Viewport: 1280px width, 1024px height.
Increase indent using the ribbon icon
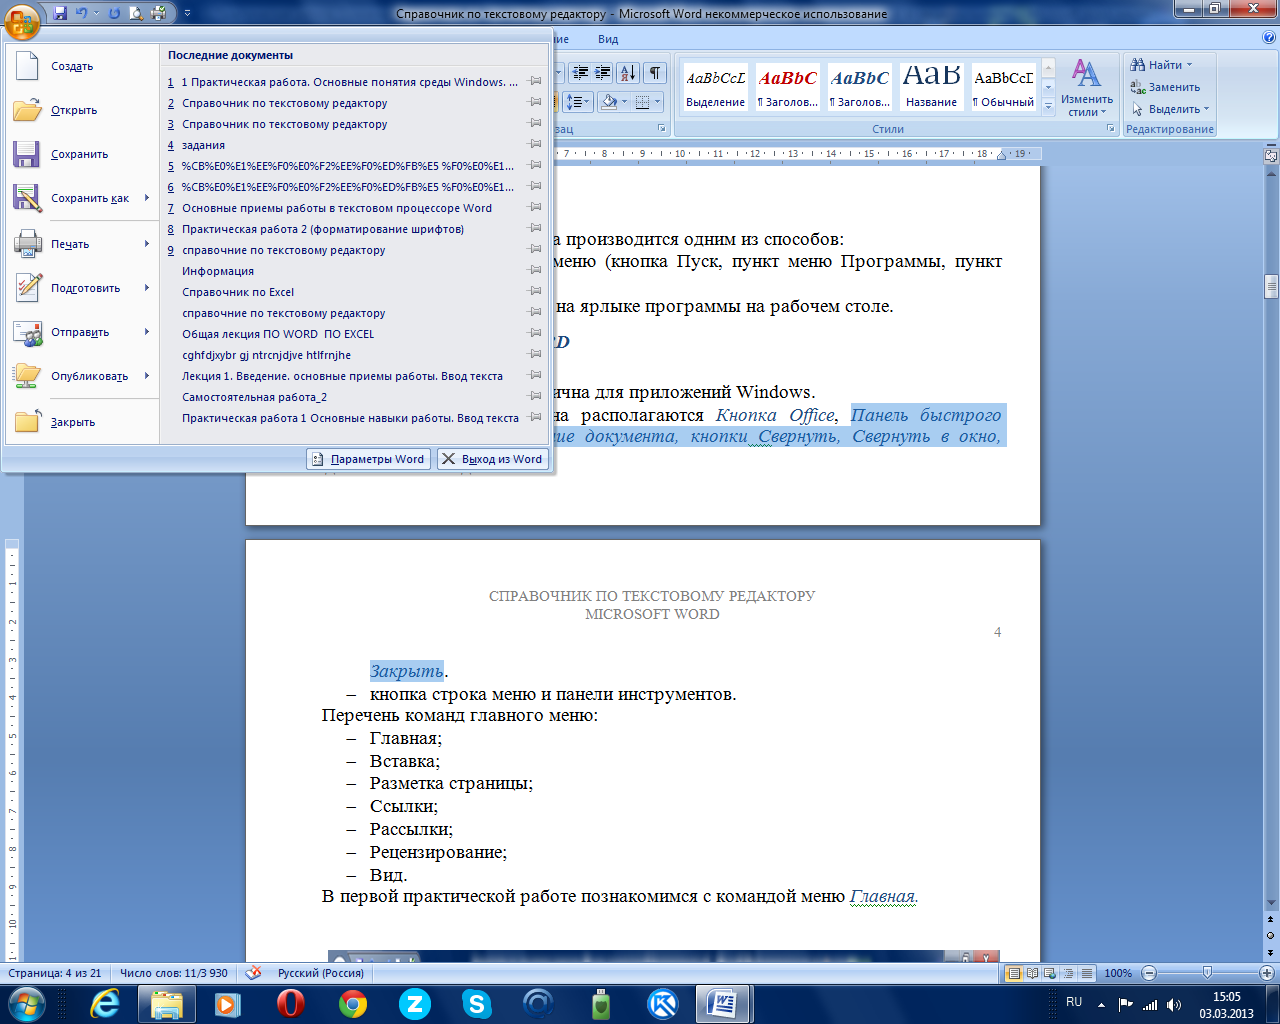[x=603, y=73]
